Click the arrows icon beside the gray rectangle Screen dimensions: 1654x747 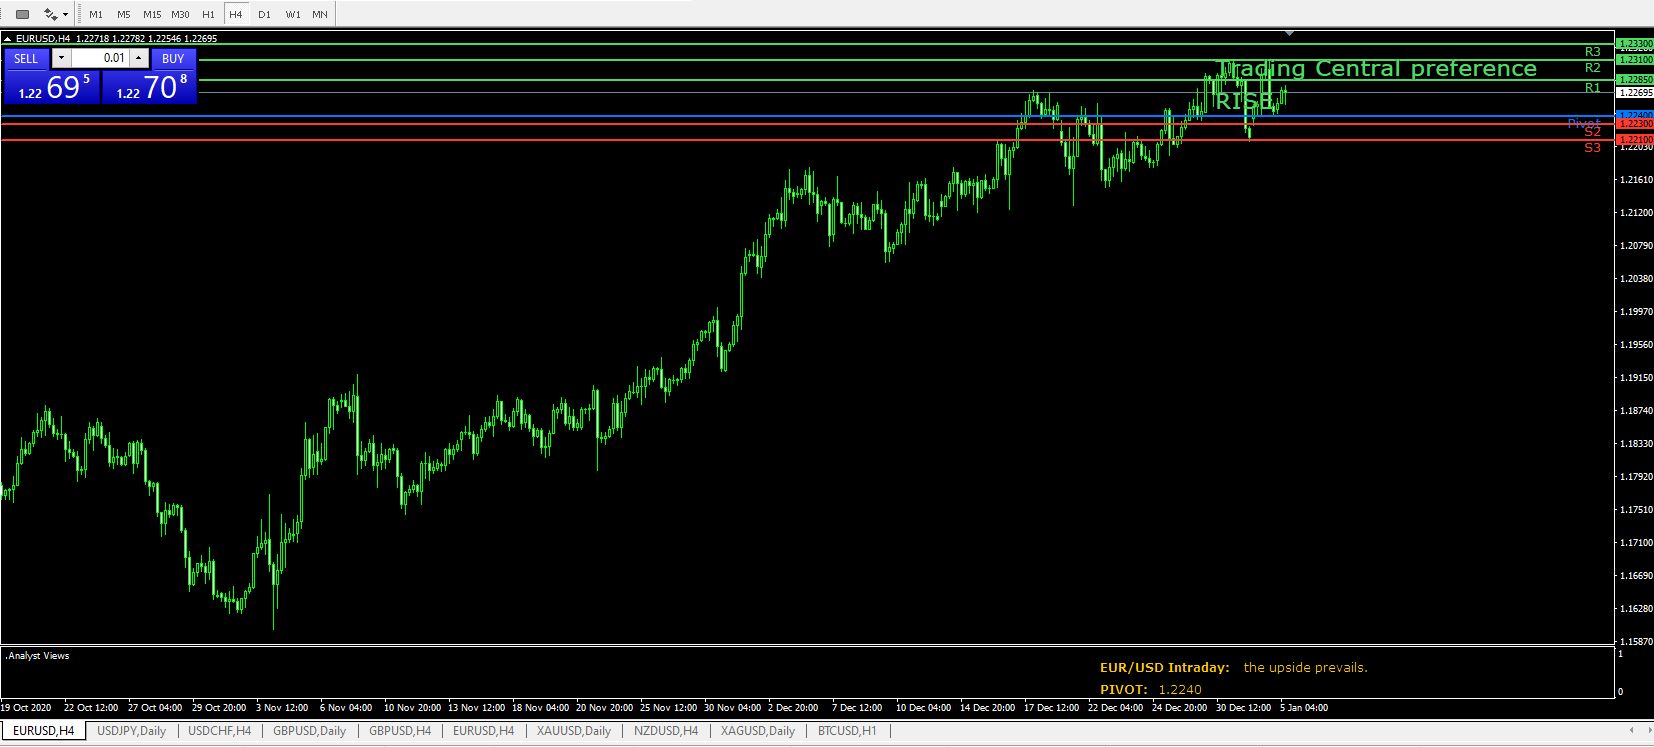[x=50, y=14]
